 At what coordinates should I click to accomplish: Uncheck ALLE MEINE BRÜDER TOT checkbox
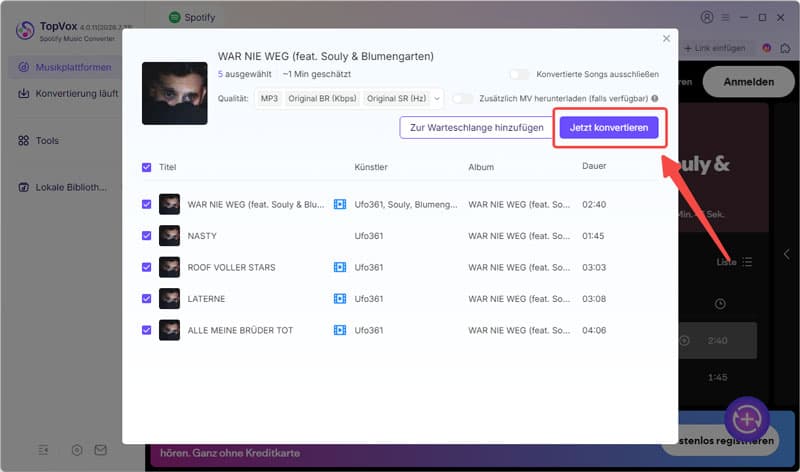tap(146, 330)
